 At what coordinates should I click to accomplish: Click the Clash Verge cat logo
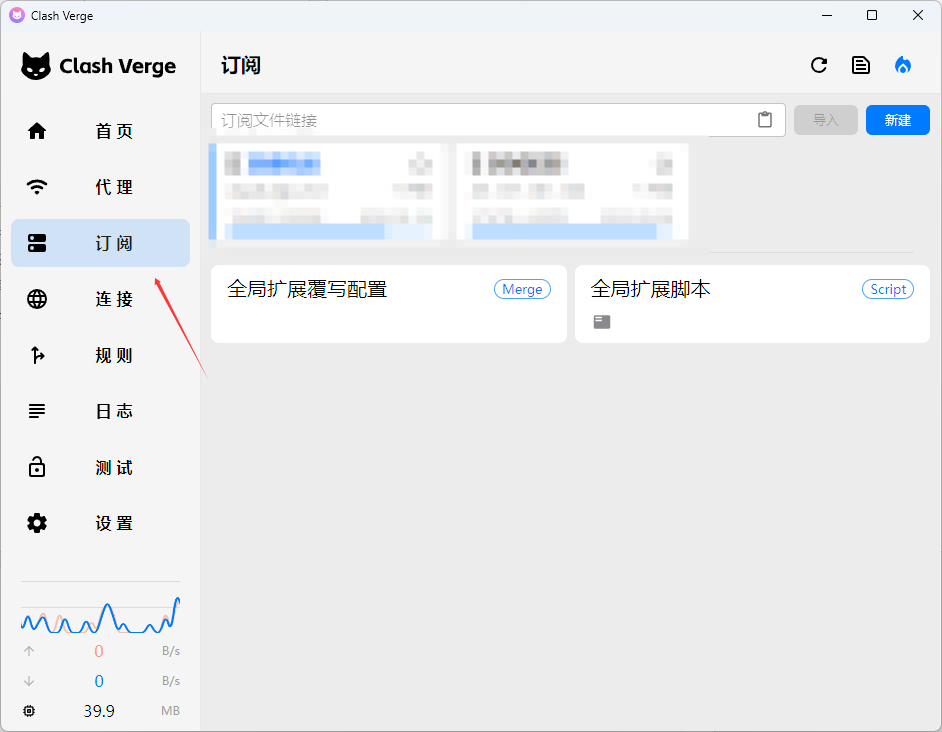[36, 66]
